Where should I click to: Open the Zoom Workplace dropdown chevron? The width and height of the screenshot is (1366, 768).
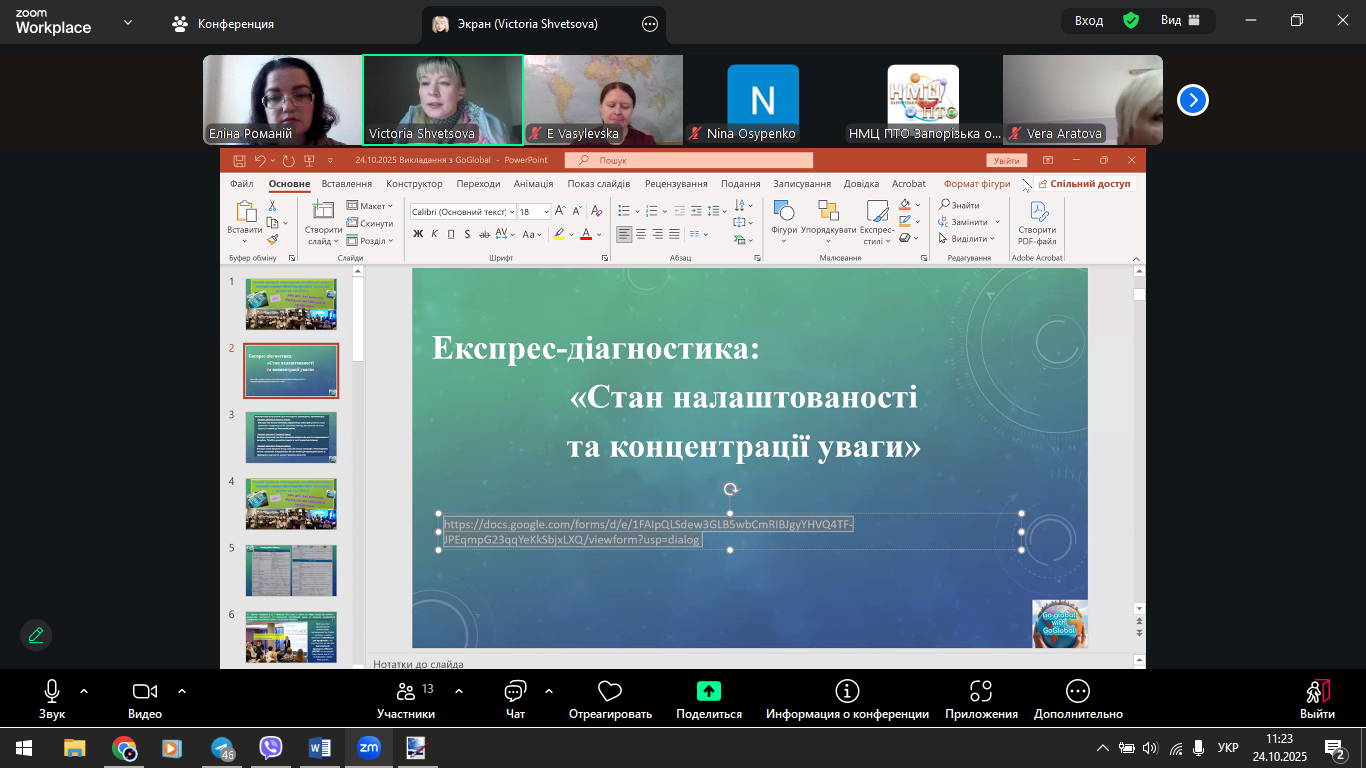point(127,22)
